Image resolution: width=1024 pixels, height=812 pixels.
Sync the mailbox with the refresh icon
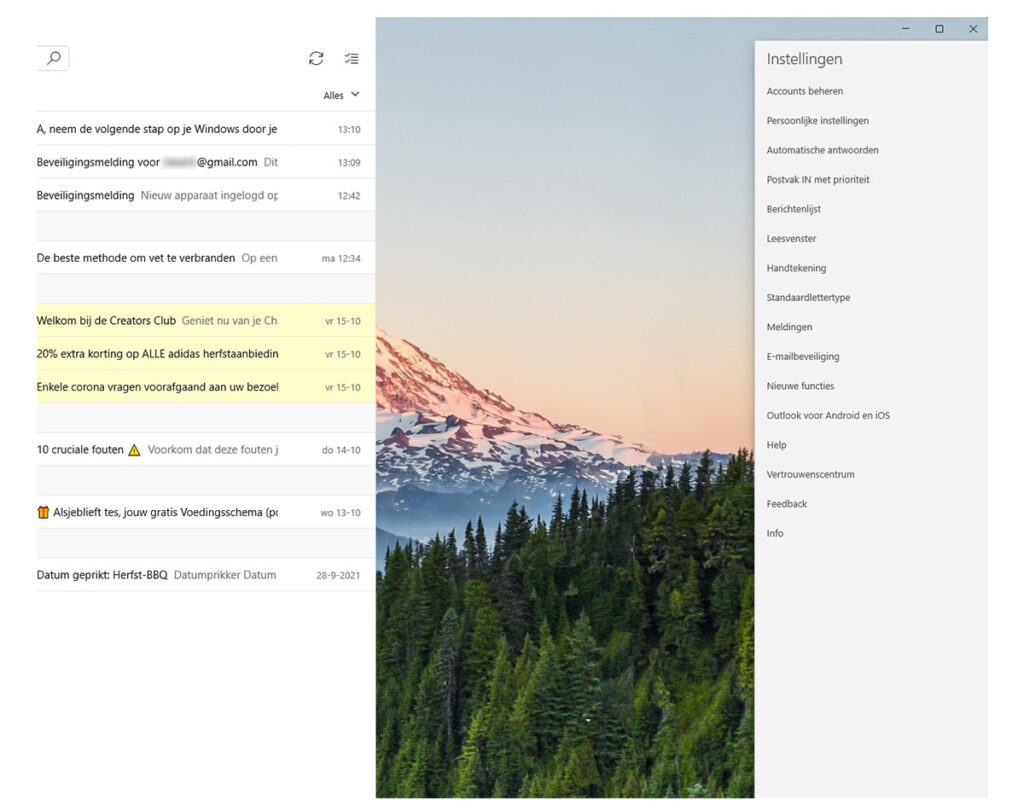316,58
